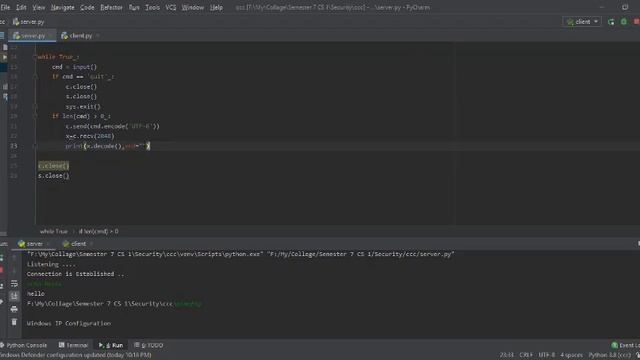Screen dimensions: 640x360
Task: Click fold end marker beside sys.exit()
Action: 35,107
